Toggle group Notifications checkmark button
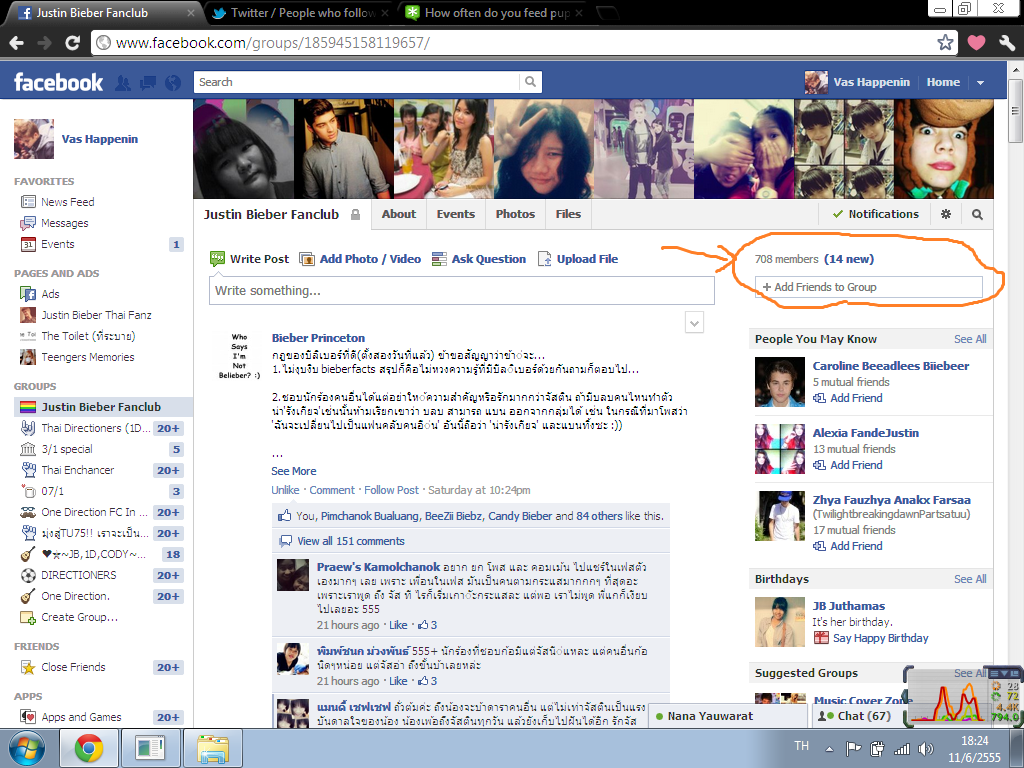This screenshot has width=1024, height=768. tap(875, 214)
